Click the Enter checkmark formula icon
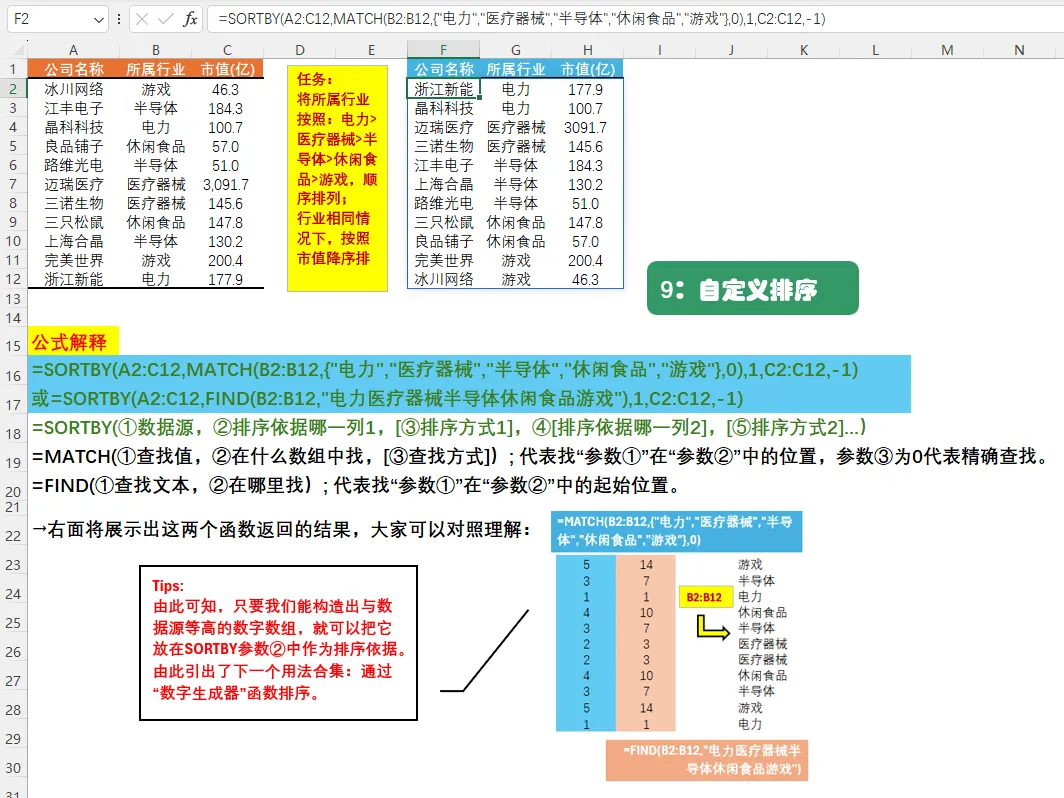The width and height of the screenshot is (1064, 798). point(165,19)
